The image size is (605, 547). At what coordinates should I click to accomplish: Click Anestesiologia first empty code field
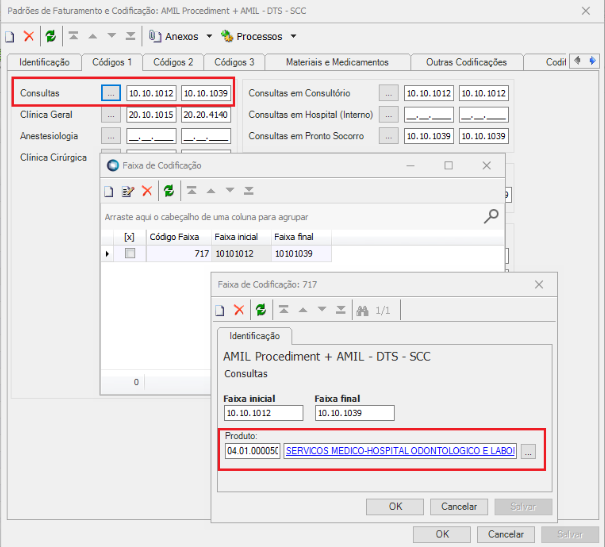point(151,136)
